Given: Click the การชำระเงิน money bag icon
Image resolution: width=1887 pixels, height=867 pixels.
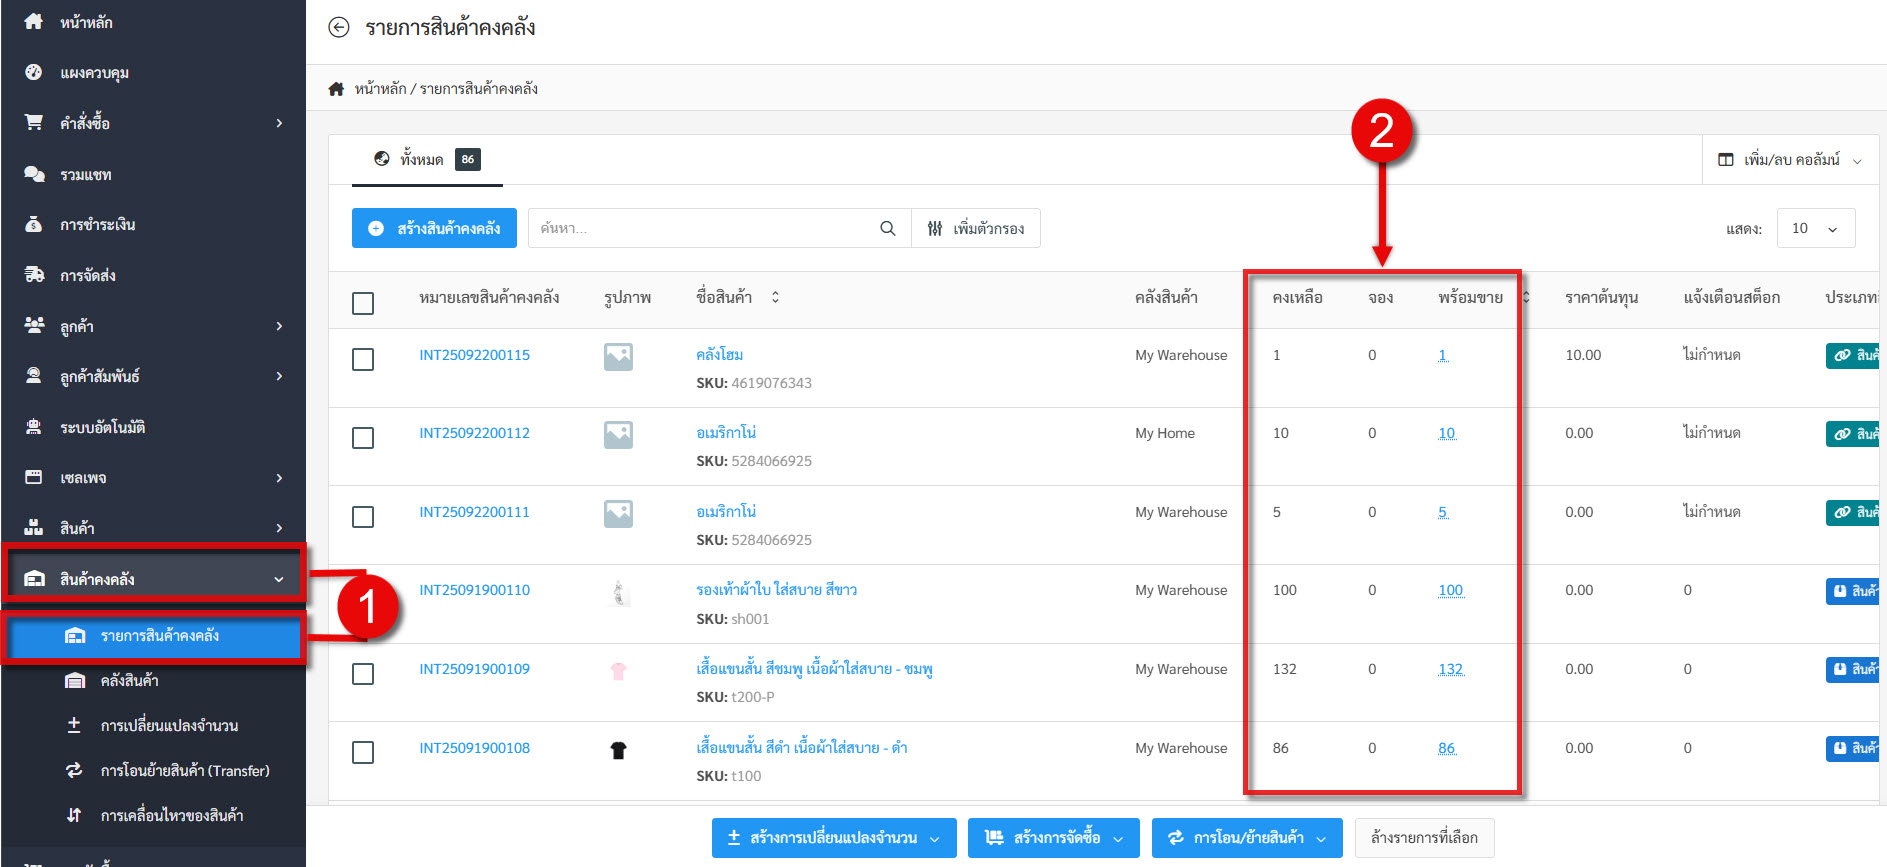Looking at the screenshot, I should point(34,224).
